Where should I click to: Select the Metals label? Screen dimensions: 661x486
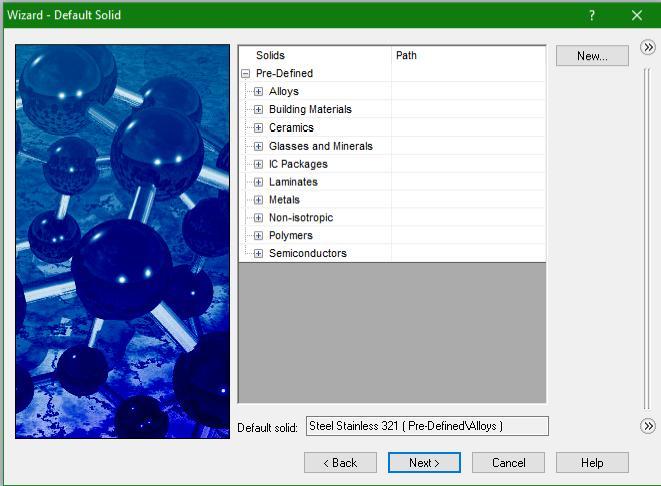pyautogui.click(x=284, y=199)
